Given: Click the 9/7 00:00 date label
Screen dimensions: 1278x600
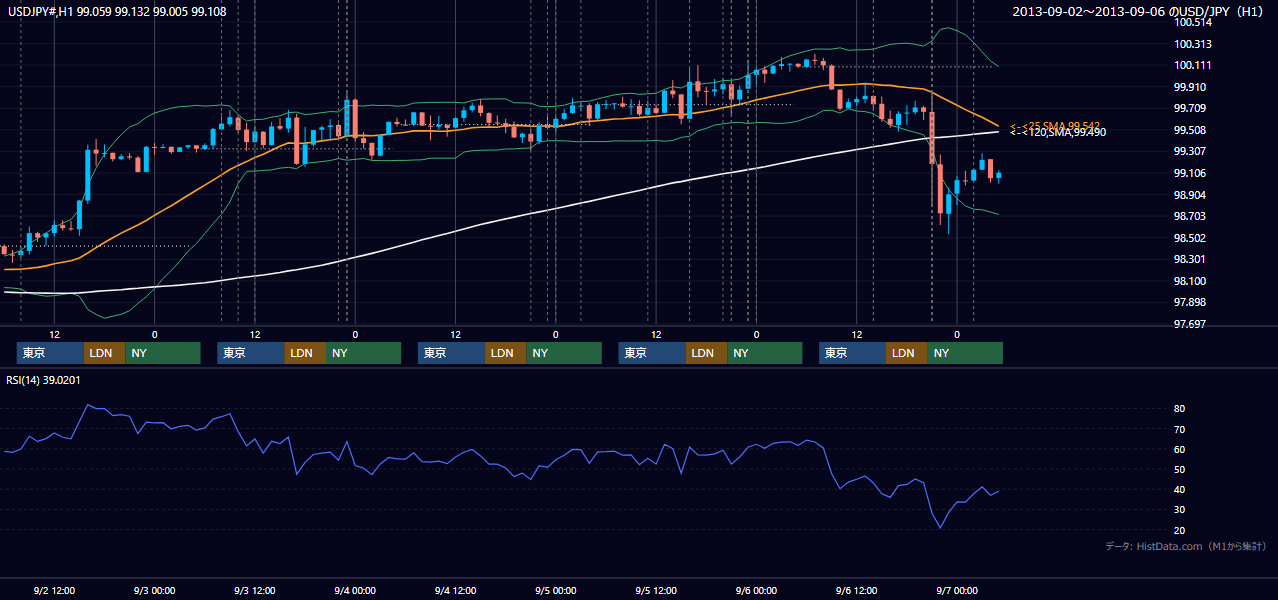Looking at the screenshot, I should 956,590.
